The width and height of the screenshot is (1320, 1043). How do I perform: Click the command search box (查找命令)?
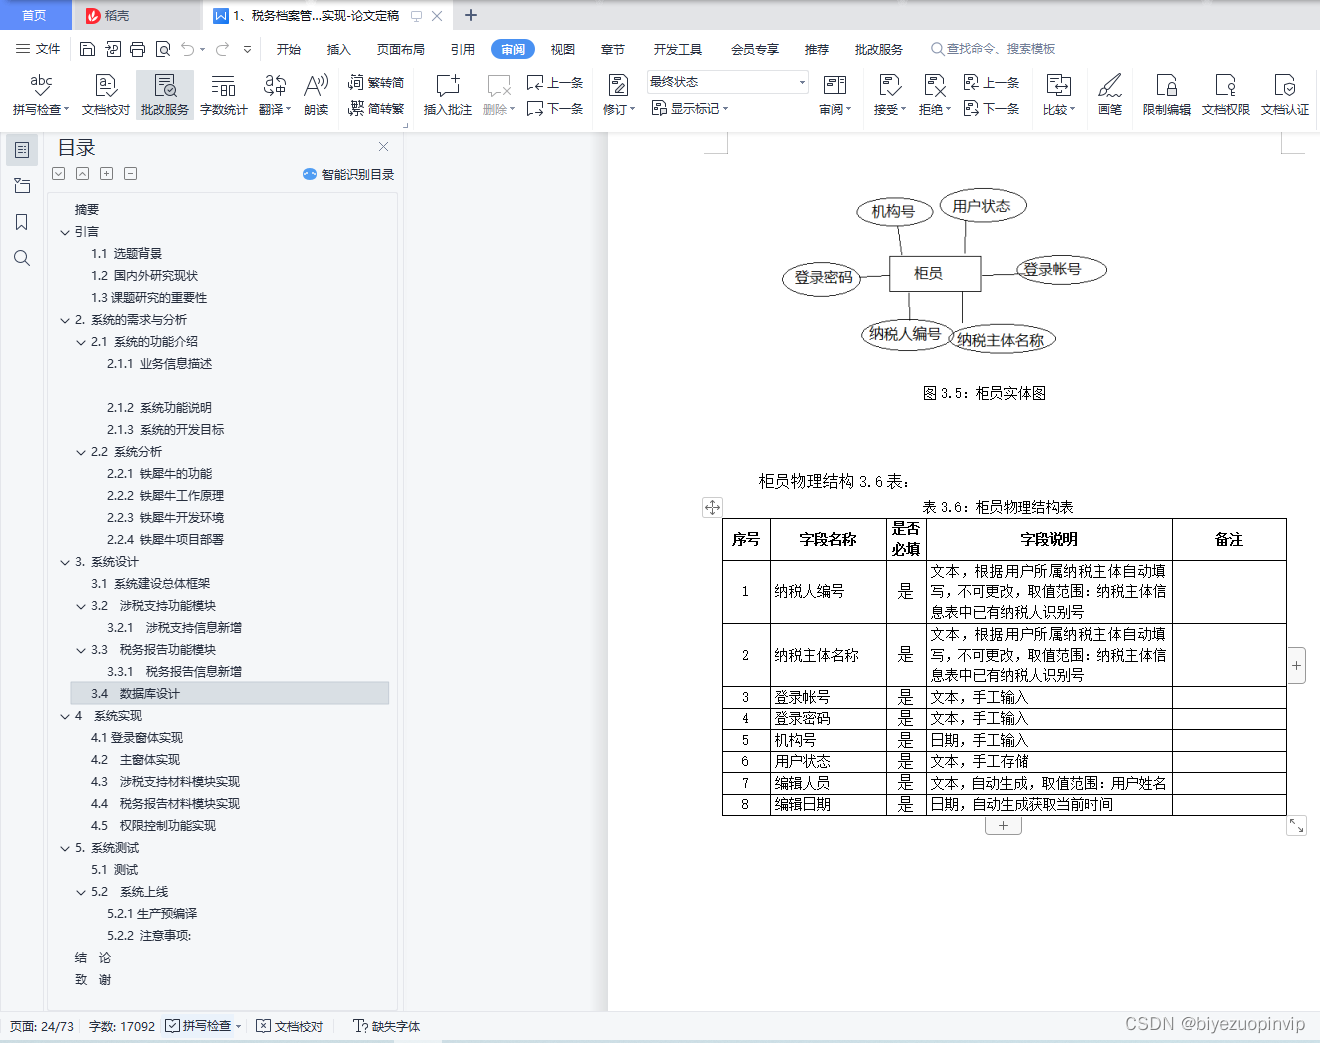click(993, 49)
